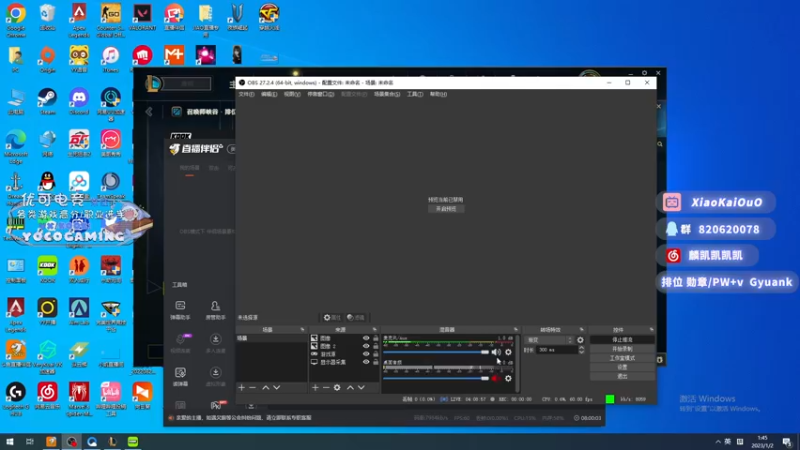Open the 文件(F) menu in OBS
This screenshot has width=800, height=450.
246,94
